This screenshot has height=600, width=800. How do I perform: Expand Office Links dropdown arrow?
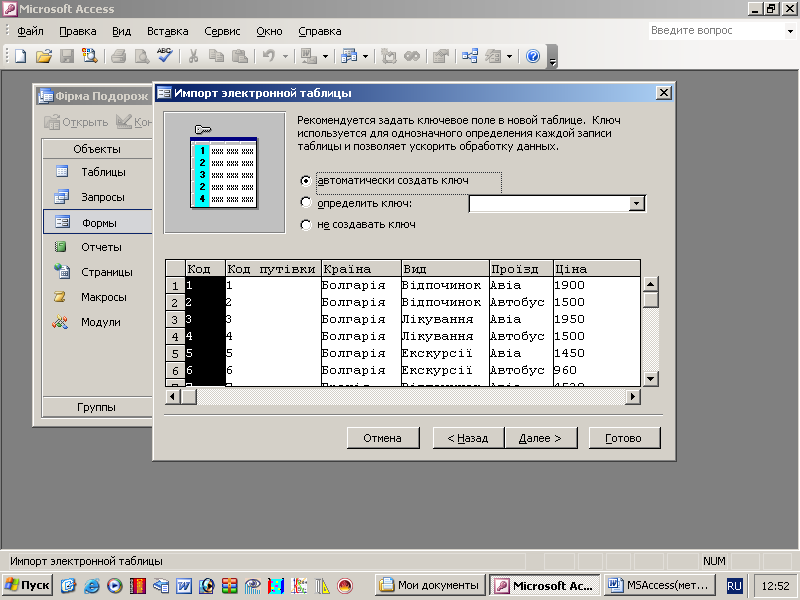click(x=325, y=56)
